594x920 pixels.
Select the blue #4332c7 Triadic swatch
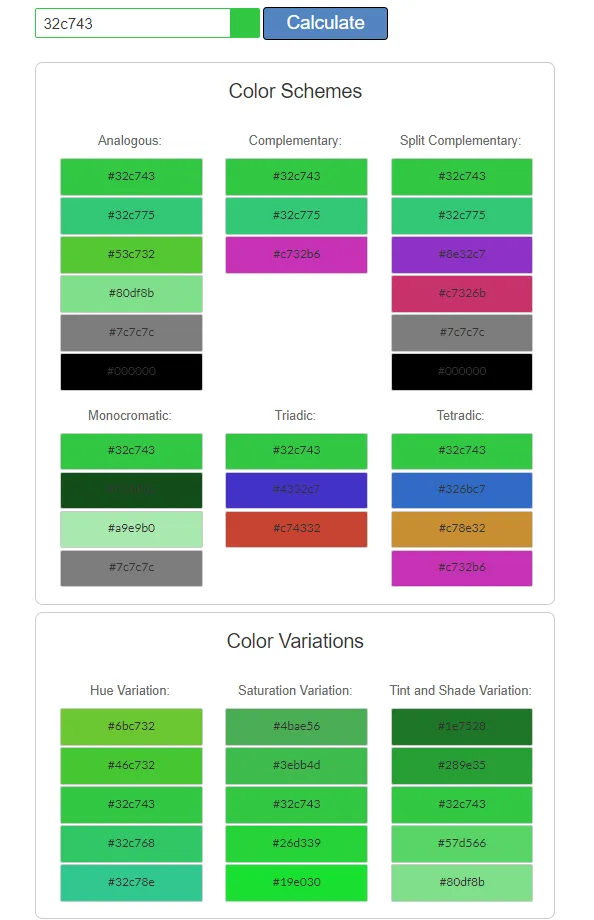pos(296,490)
